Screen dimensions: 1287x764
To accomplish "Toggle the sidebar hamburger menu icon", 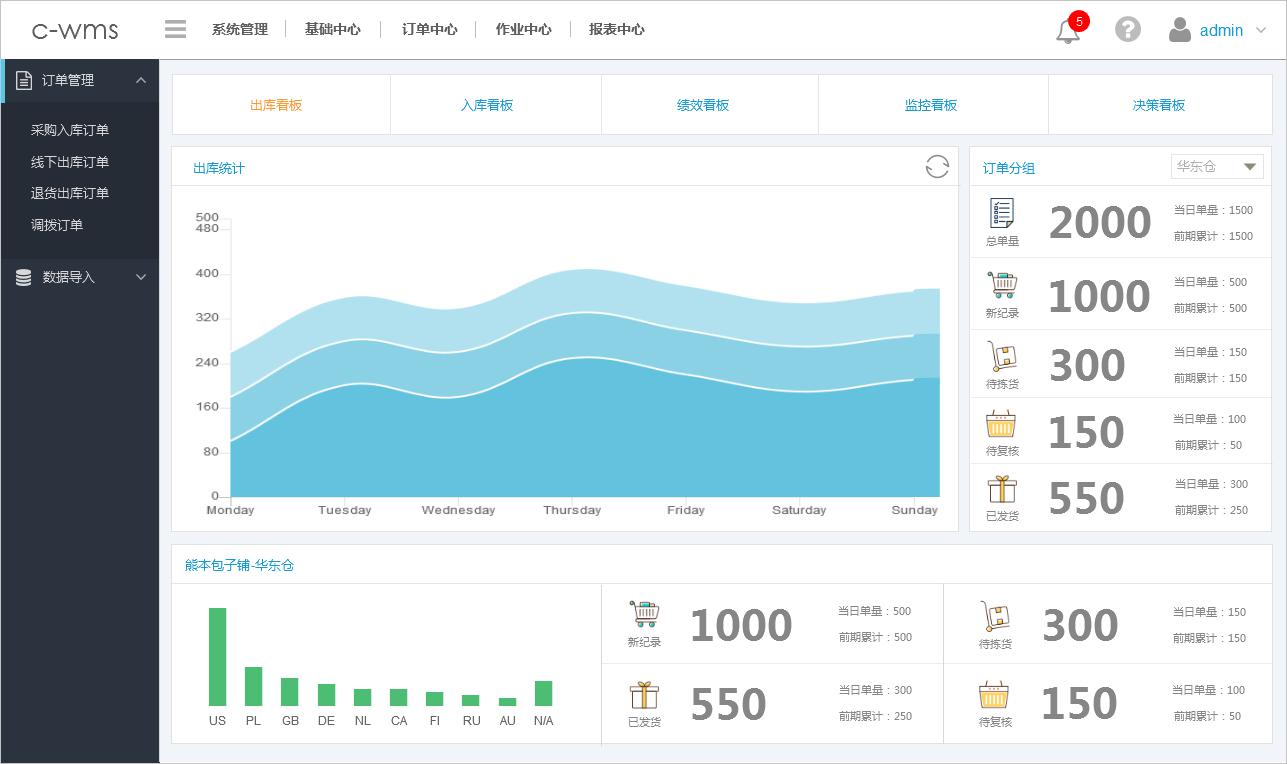I will point(175,29).
